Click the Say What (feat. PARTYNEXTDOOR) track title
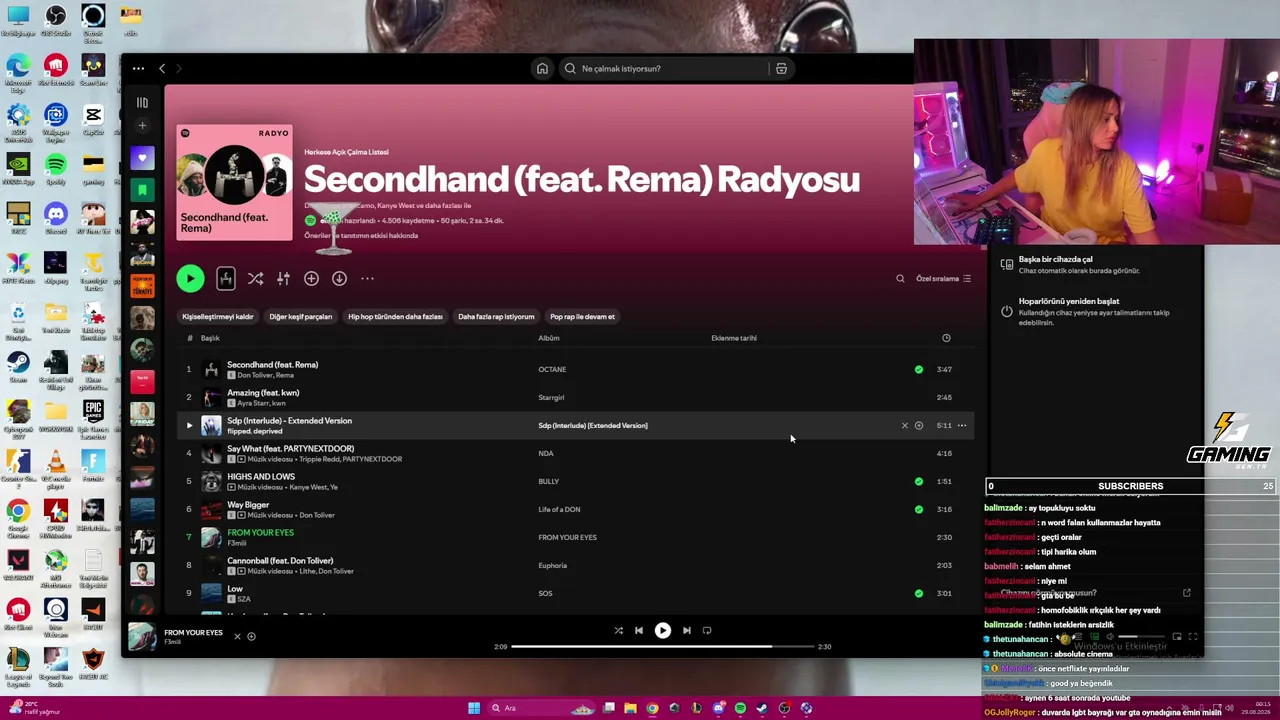Image resolution: width=1280 pixels, height=720 pixels. pyautogui.click(x=290, y=449)
